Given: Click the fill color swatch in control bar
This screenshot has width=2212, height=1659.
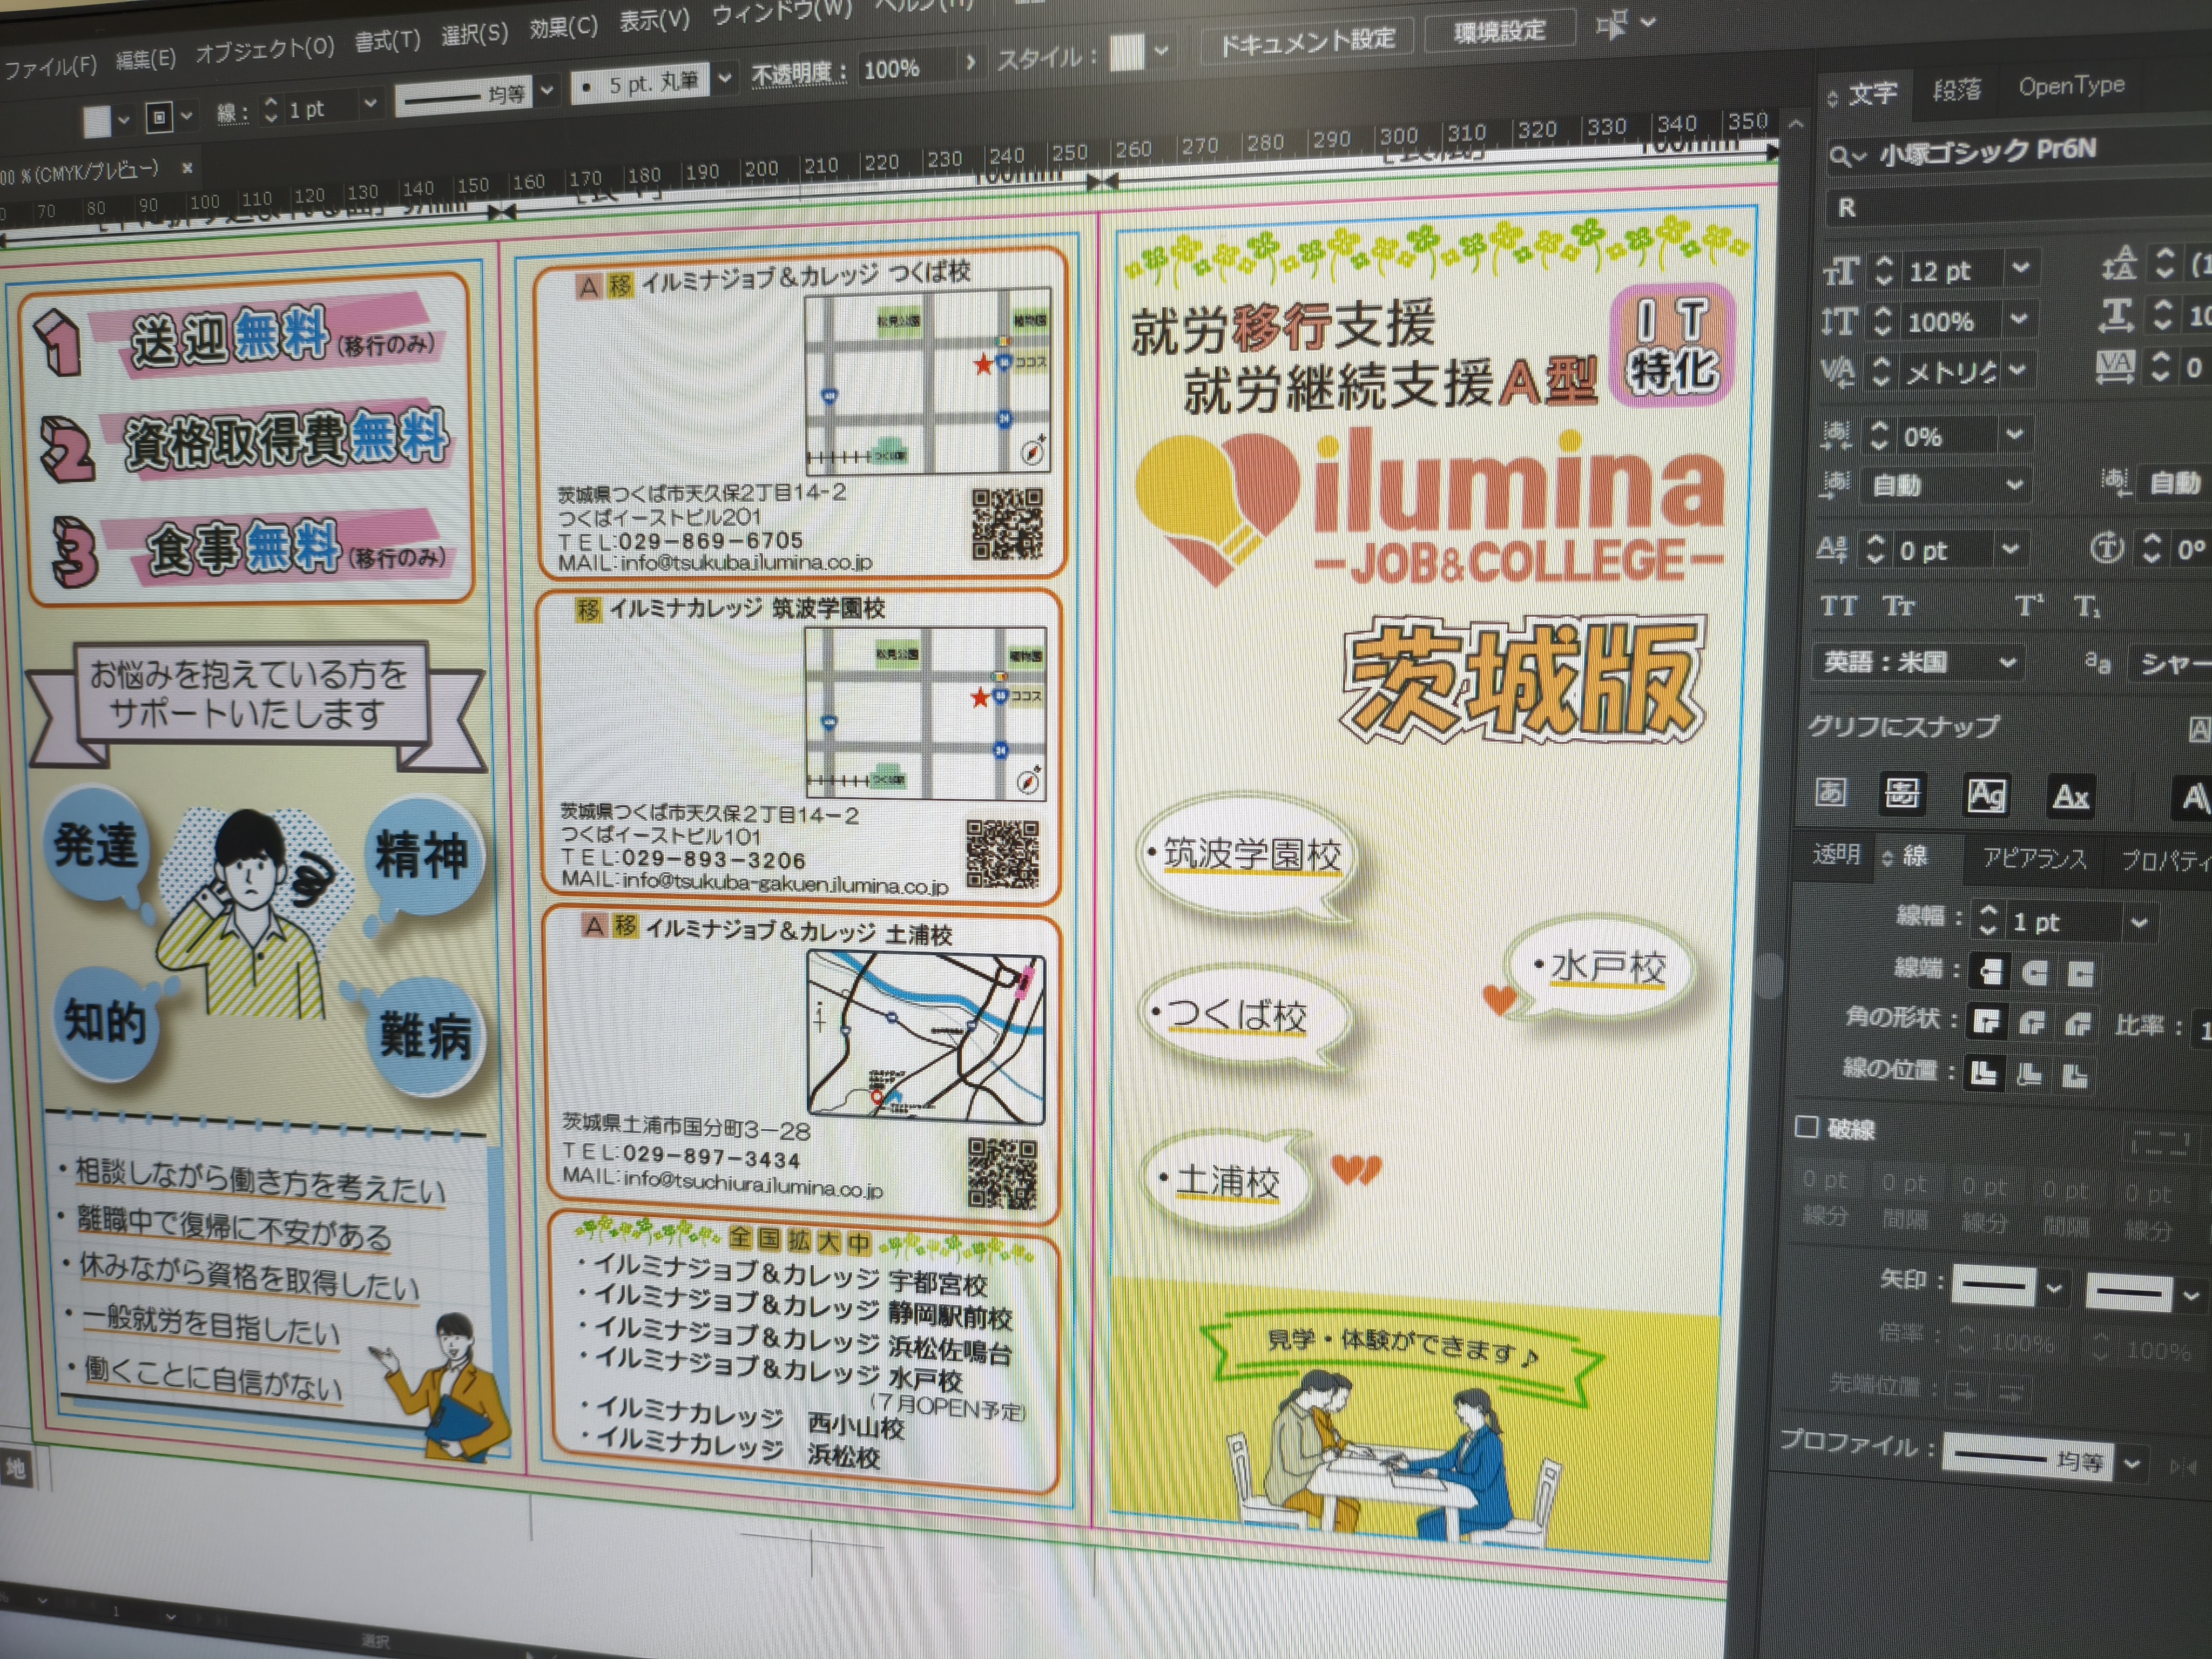Looking at the screenshot, I should [96, 121].
